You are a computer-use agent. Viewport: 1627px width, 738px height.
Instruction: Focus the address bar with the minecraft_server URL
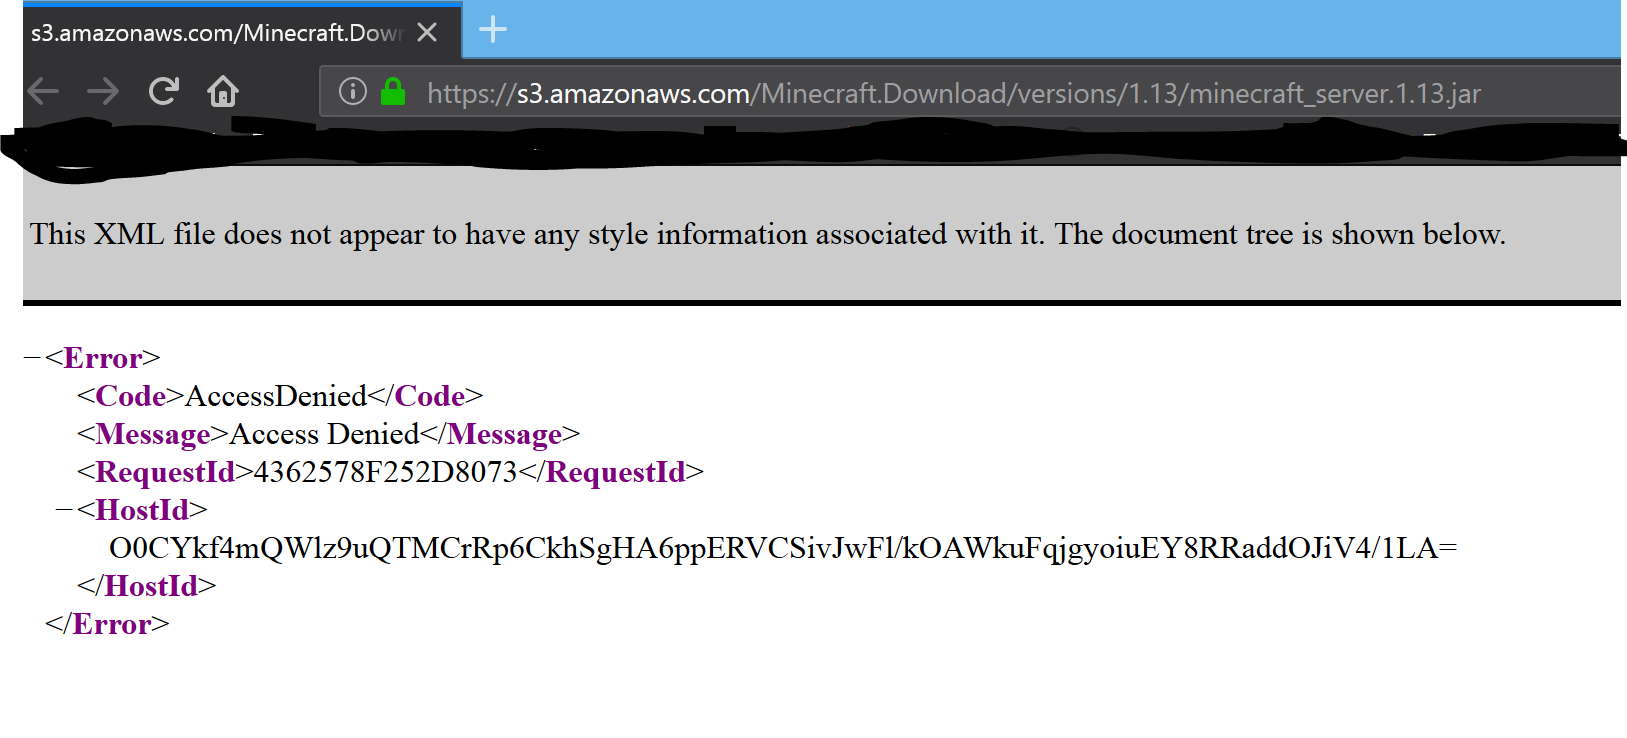(x=950, y=93)
